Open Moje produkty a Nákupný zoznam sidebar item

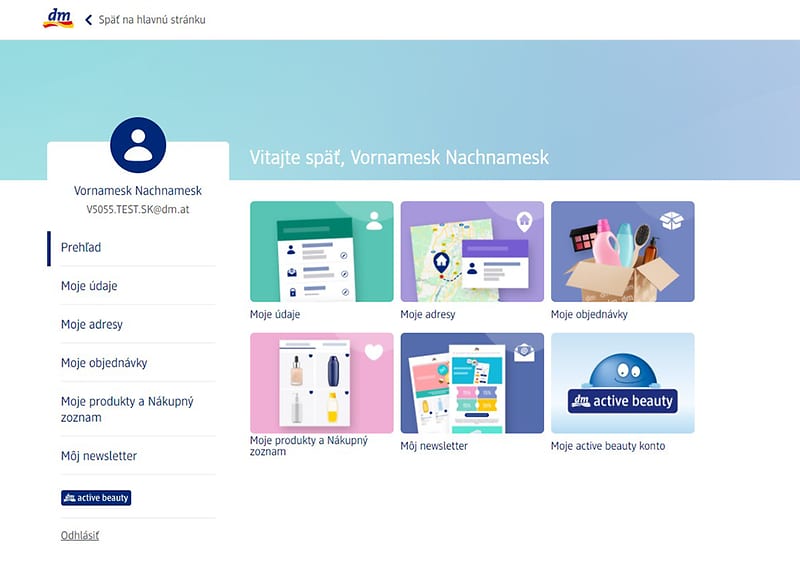(x=127, y=409)
